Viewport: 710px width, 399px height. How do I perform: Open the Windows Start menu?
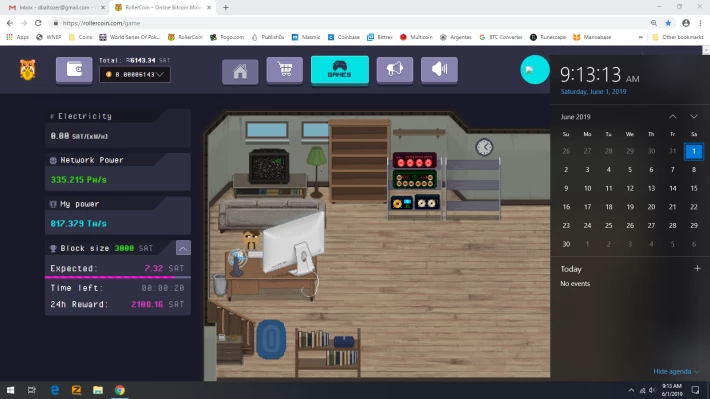pyautogui.click(x=10, y=390)
